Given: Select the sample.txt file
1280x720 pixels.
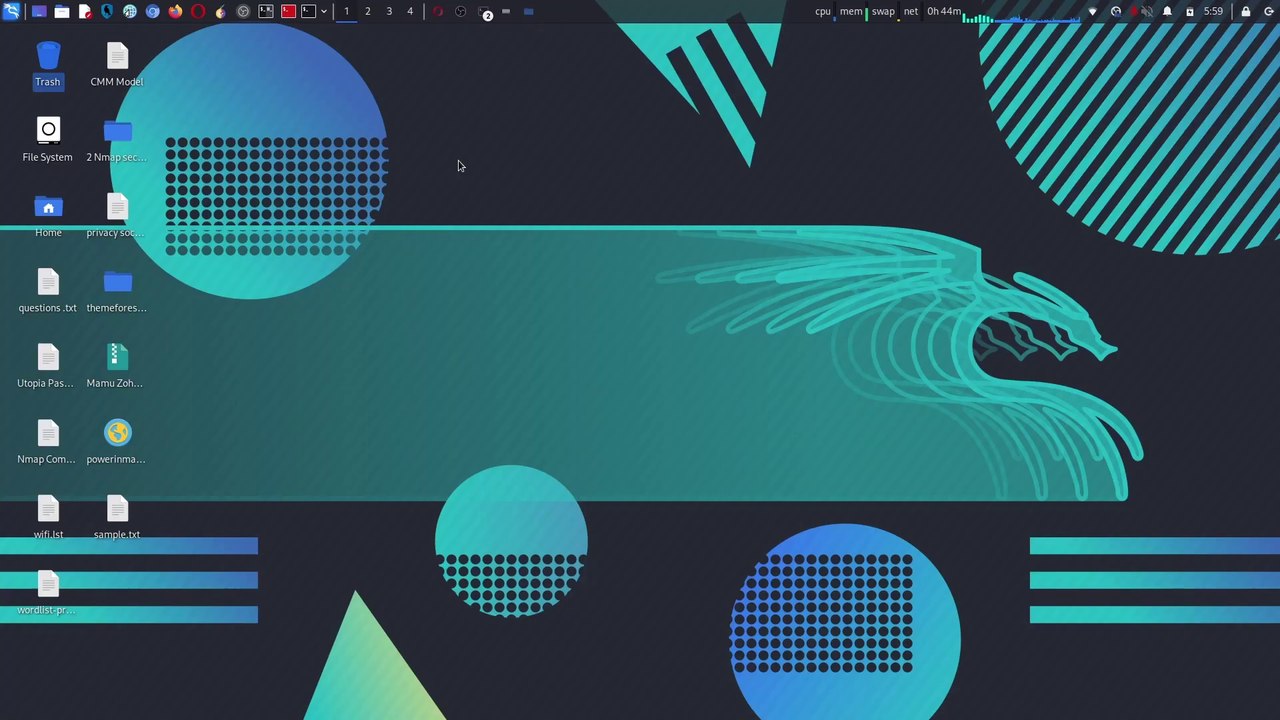Looking at the screenshot, I should coord(117,518).
